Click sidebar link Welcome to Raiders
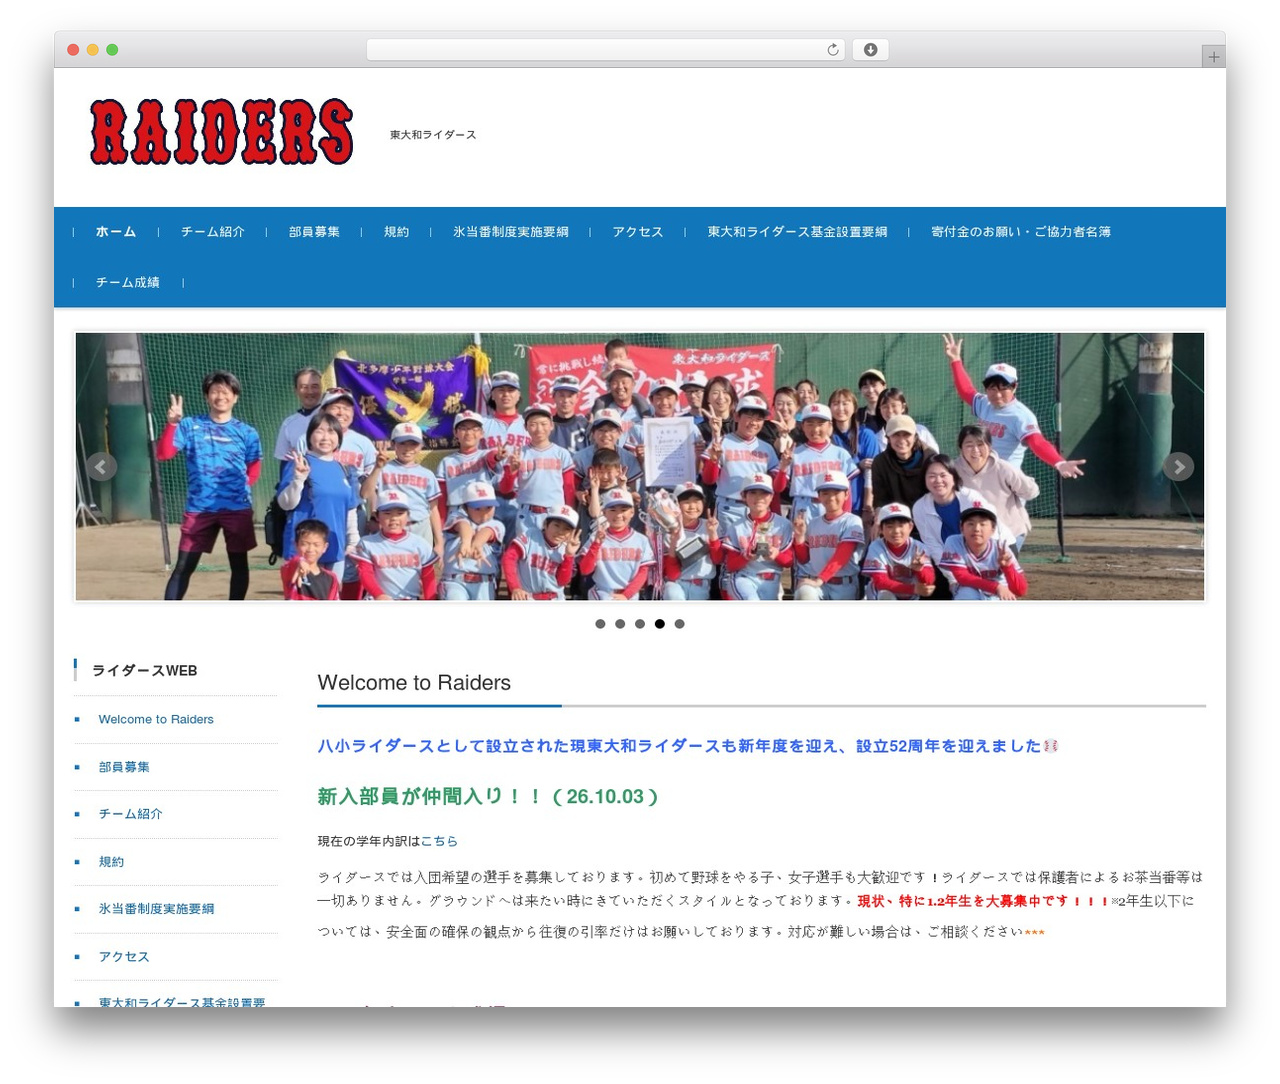The width and height of the screenshot is (1280, 1084). tap(156, 719)
